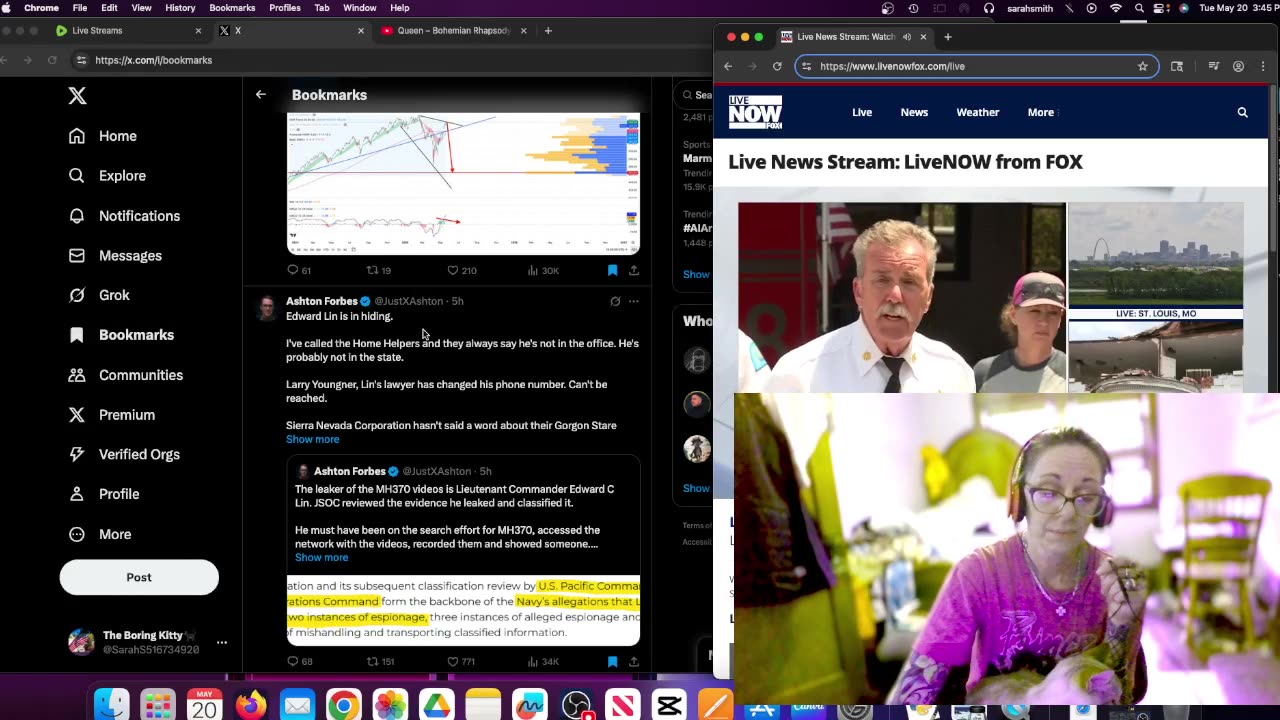Close the Live News Stream tab
1280x720 pixels.
923,37
